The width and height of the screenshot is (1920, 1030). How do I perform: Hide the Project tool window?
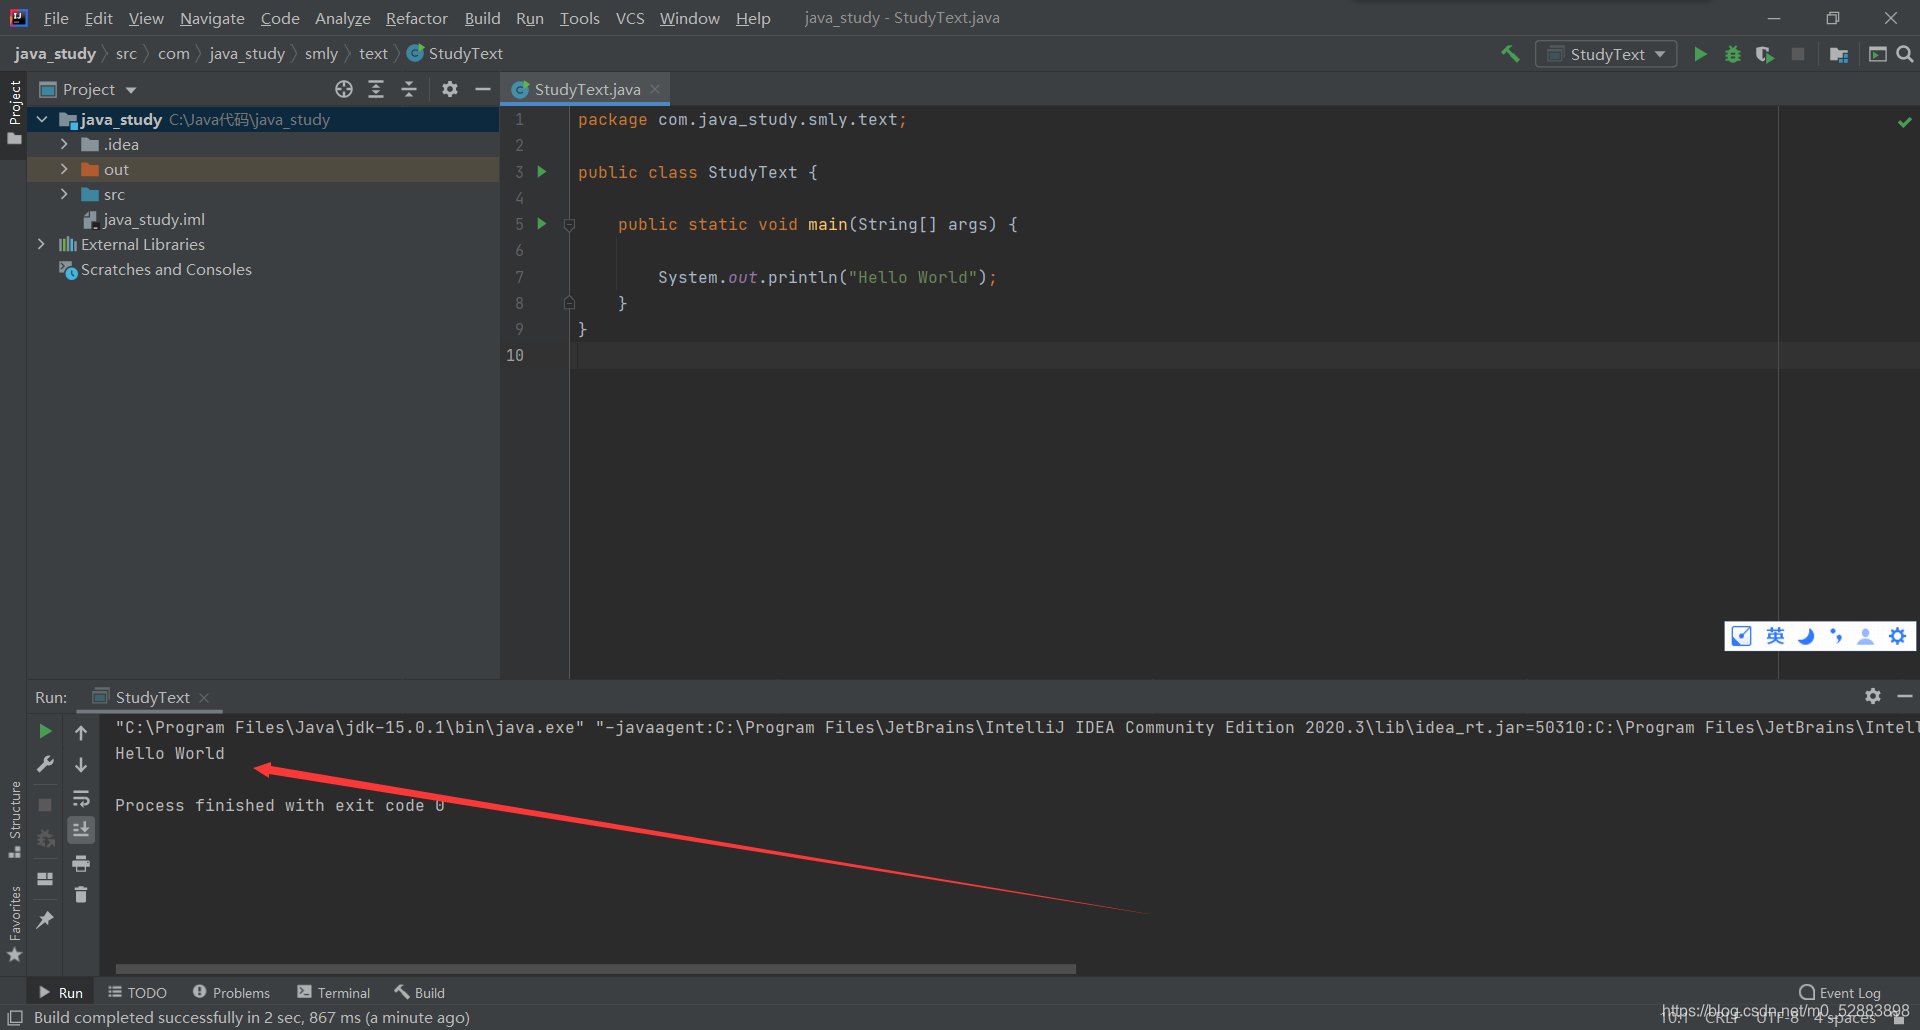point(482,89)
